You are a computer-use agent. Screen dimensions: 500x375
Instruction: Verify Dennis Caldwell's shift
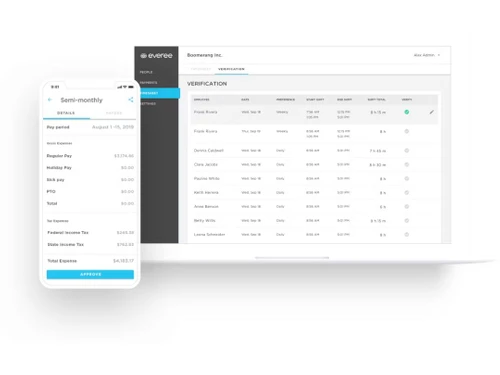click(x=407, y=151)
